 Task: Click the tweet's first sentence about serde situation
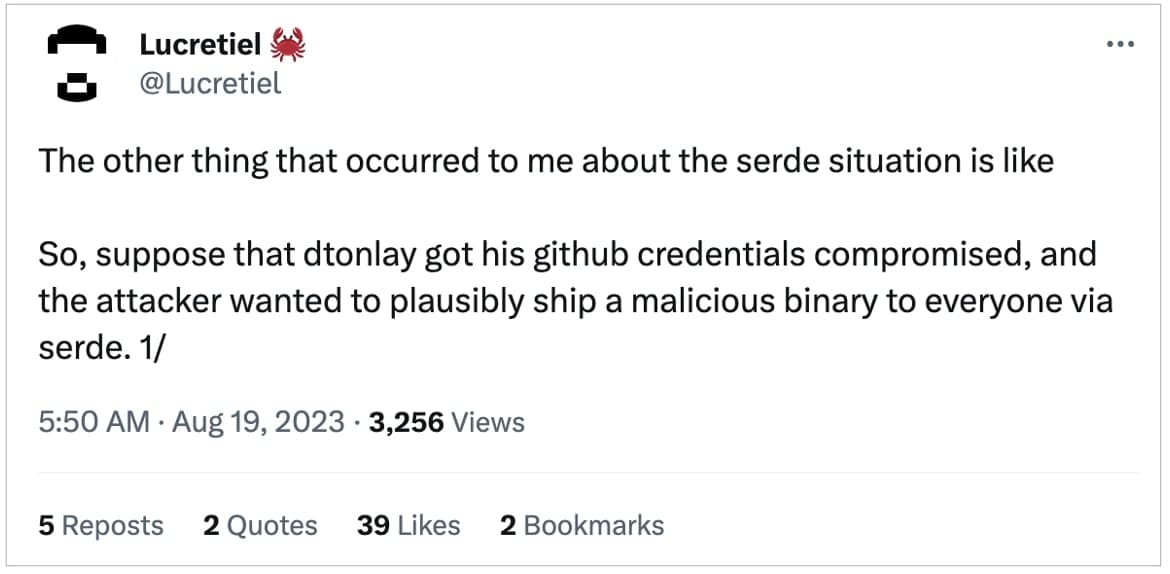(546, 161)
